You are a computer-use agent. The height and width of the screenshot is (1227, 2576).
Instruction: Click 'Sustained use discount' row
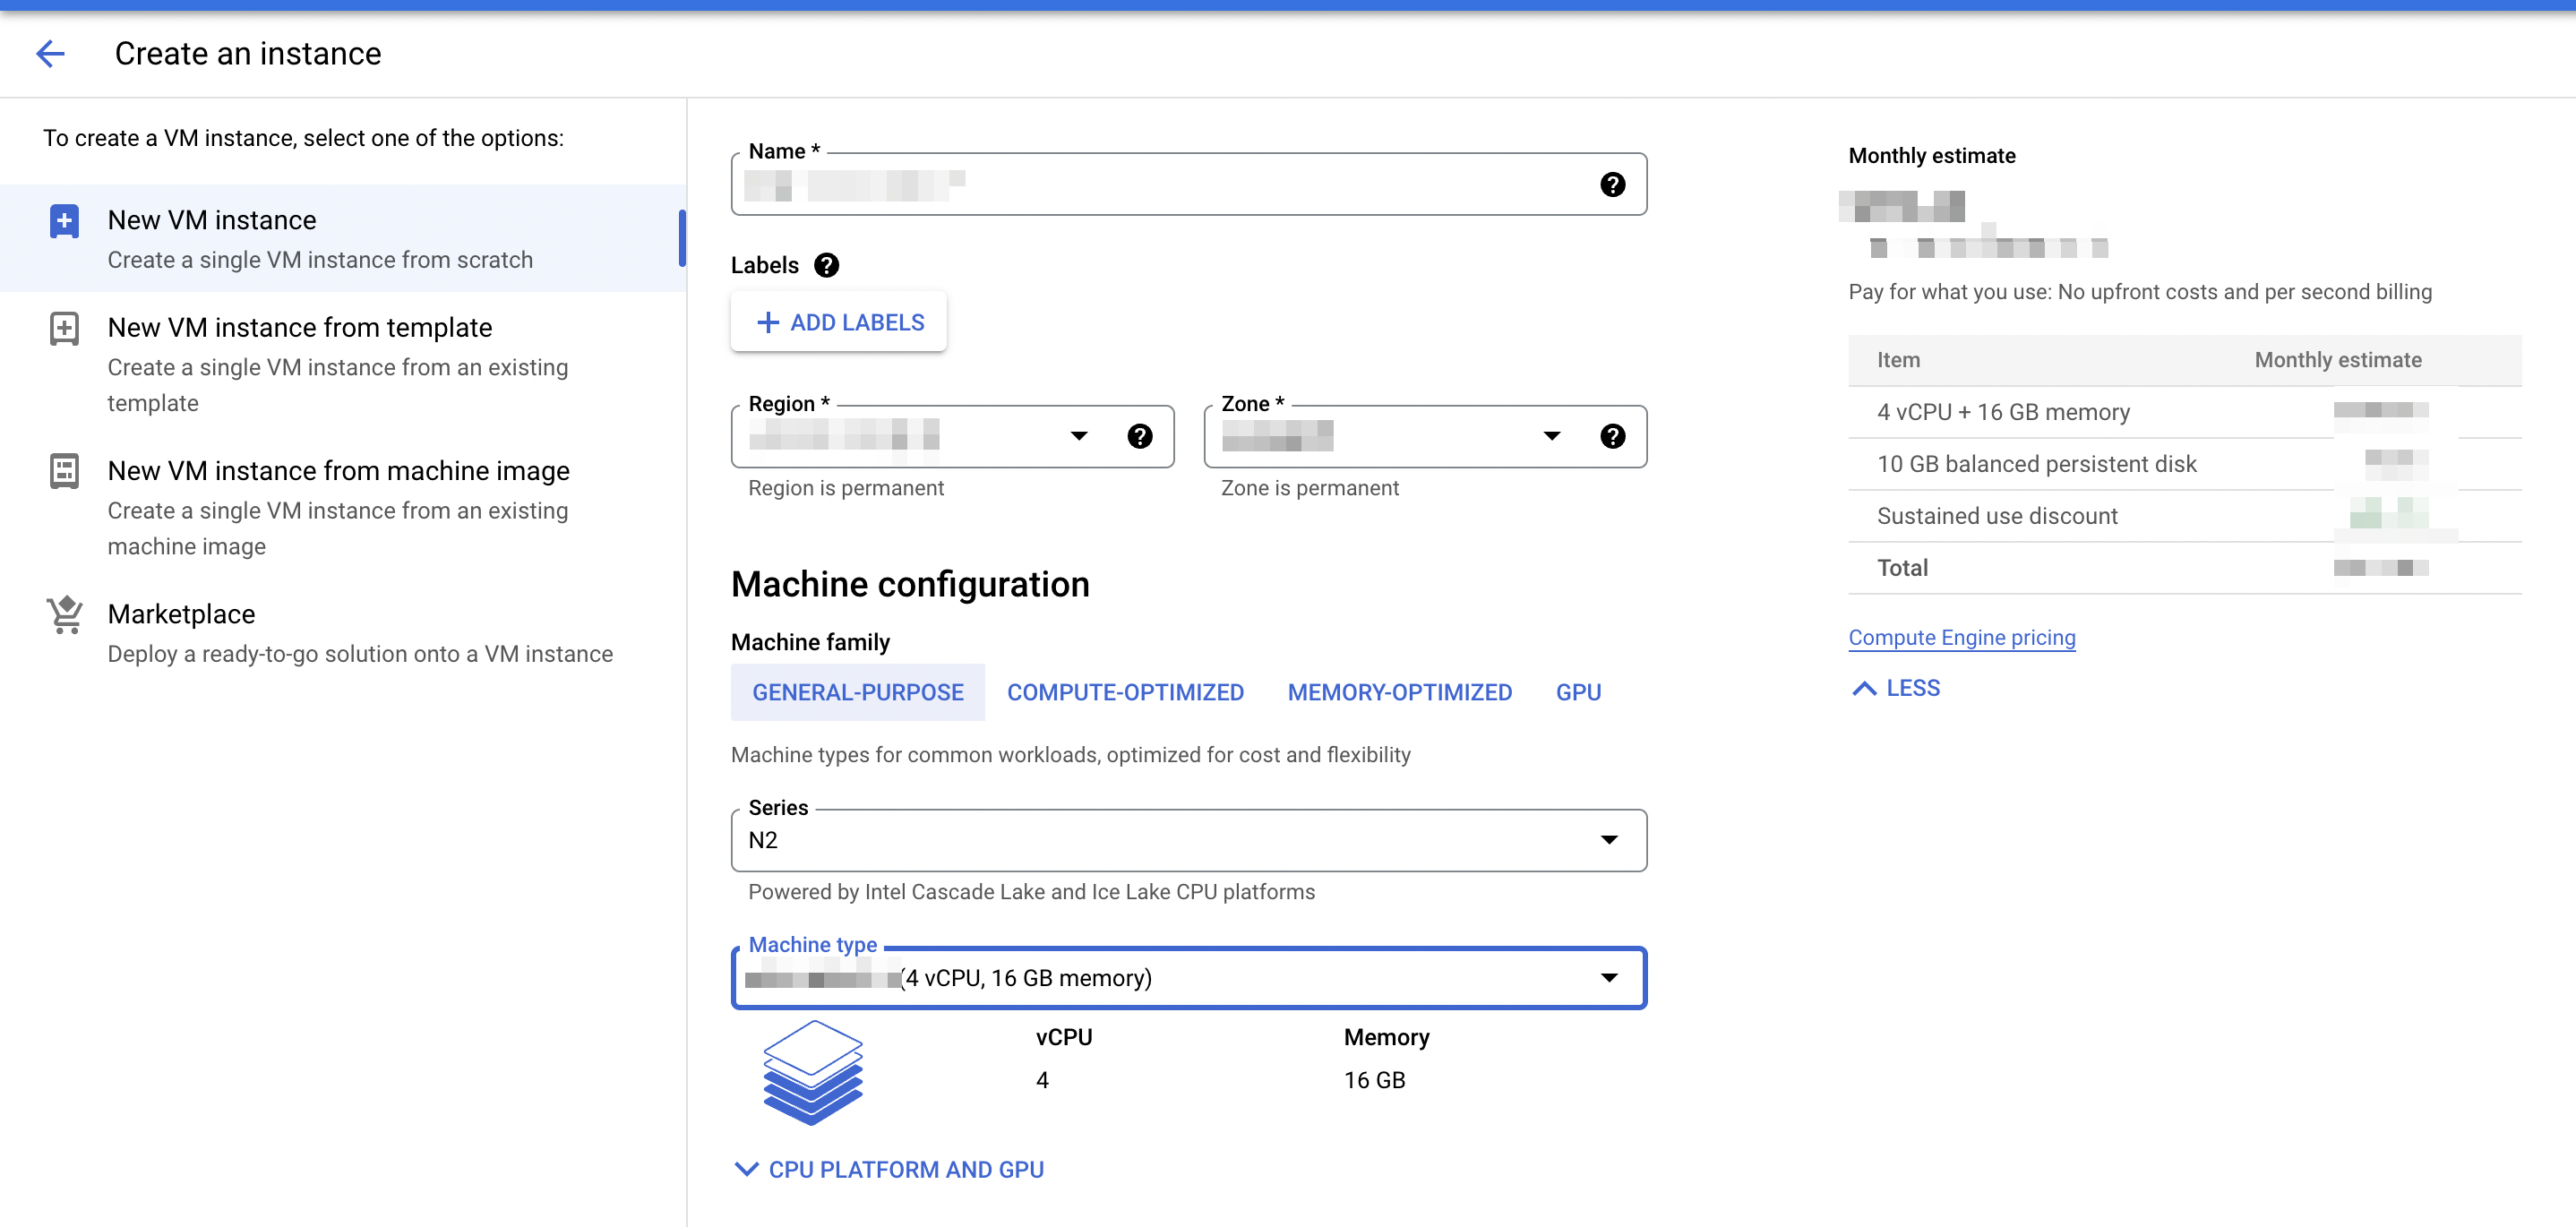[2184, 516]
